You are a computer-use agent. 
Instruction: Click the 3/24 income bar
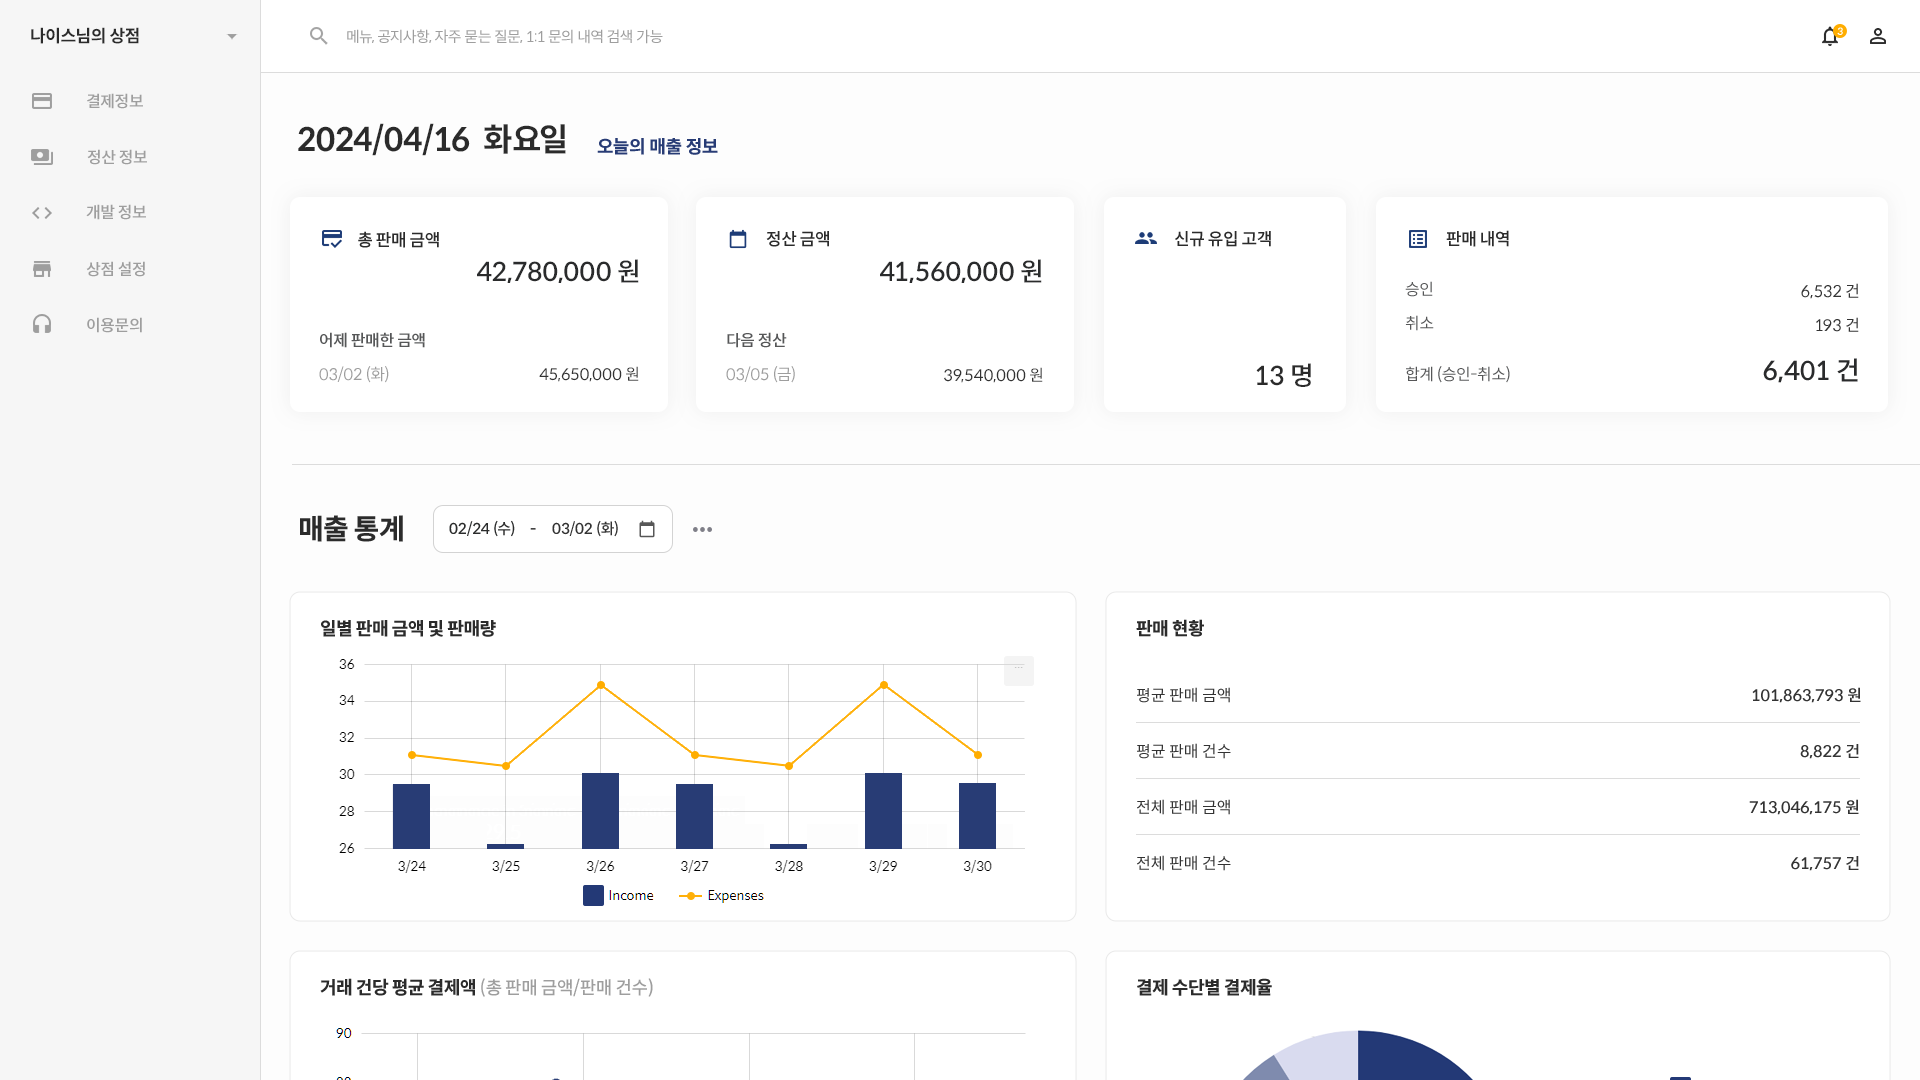click(411, 817)
